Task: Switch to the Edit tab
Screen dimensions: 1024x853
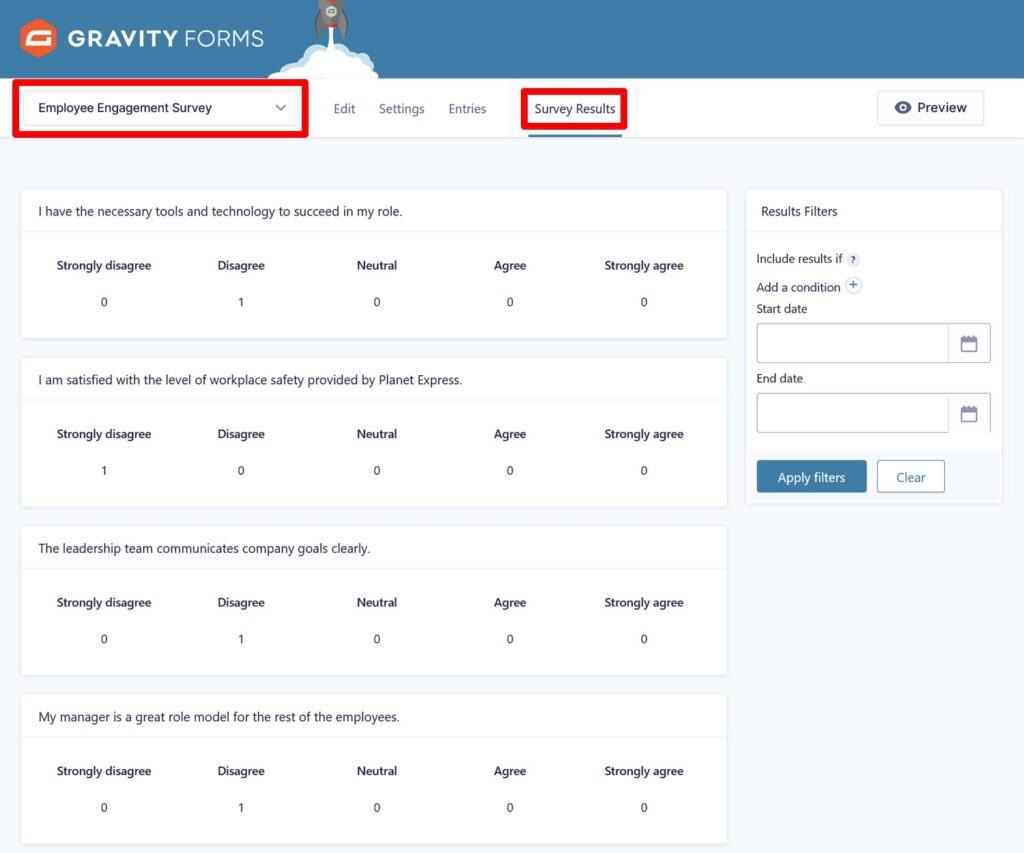Action: [x=344, y=108]
